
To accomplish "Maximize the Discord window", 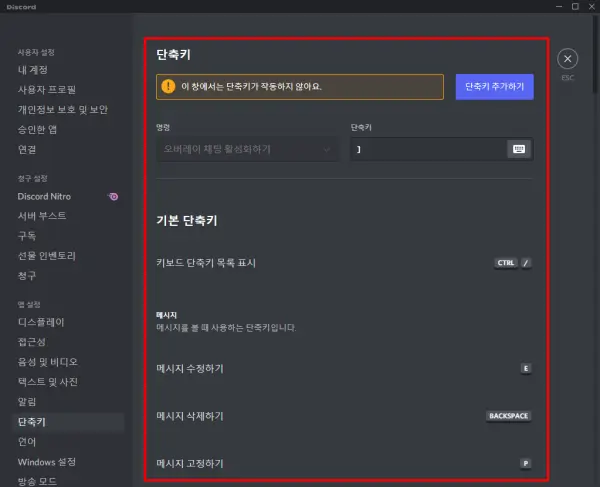I will click(575, 7).
